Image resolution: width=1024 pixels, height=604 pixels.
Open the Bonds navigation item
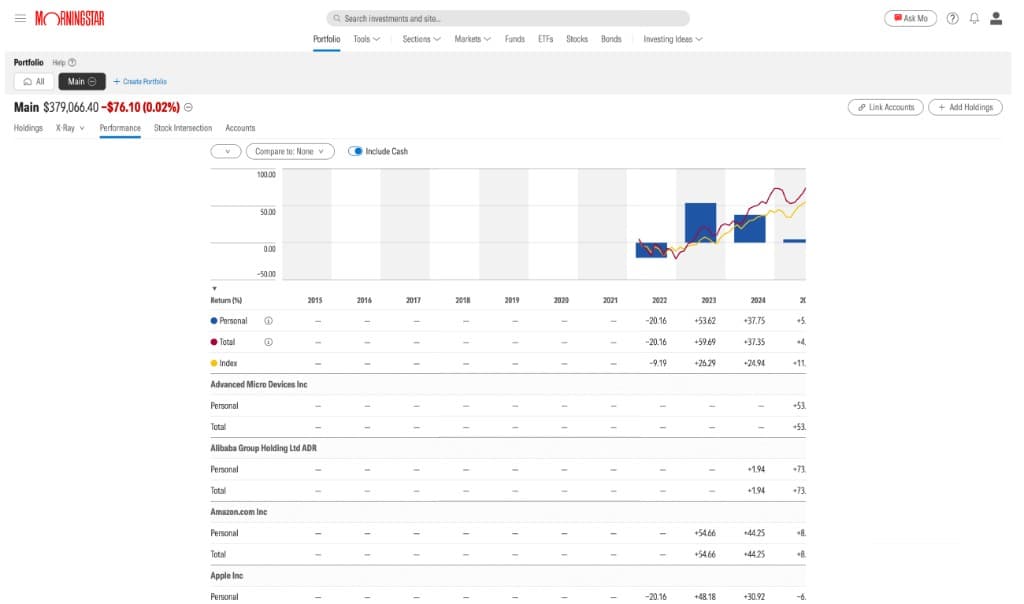click(611, 39)
